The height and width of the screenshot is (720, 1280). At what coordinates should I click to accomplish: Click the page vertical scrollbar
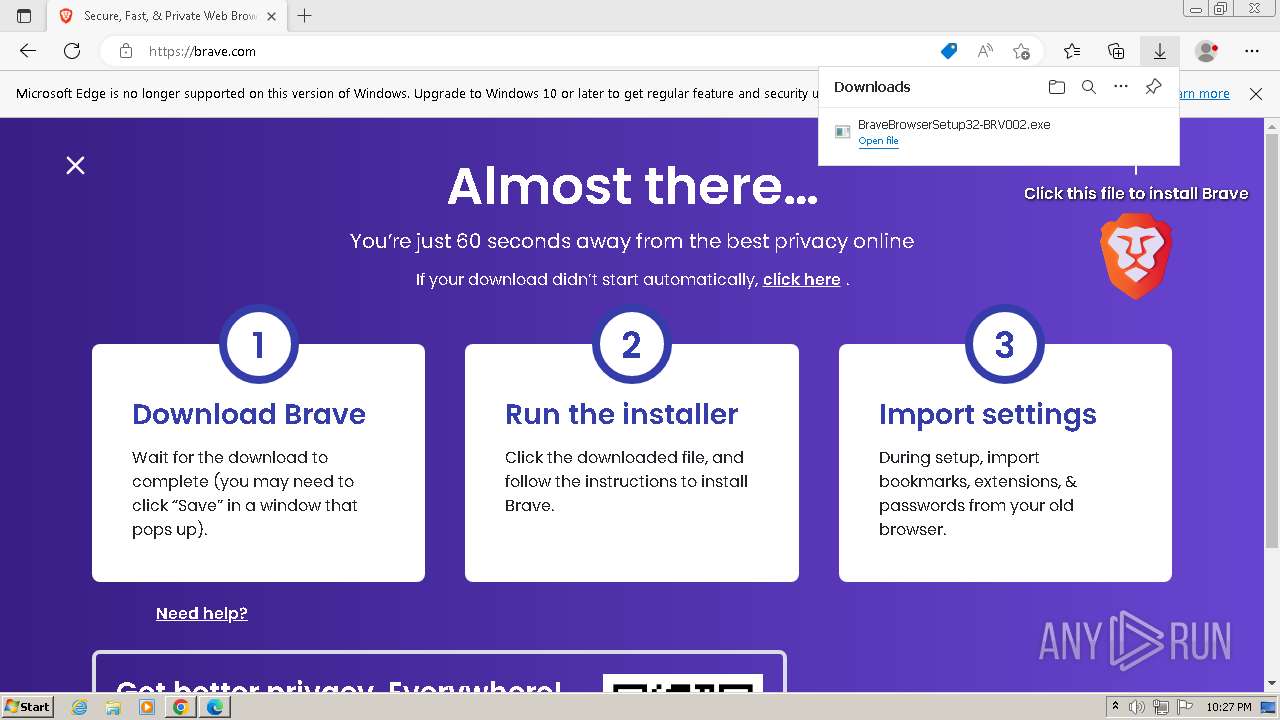tap(1272, 340)
